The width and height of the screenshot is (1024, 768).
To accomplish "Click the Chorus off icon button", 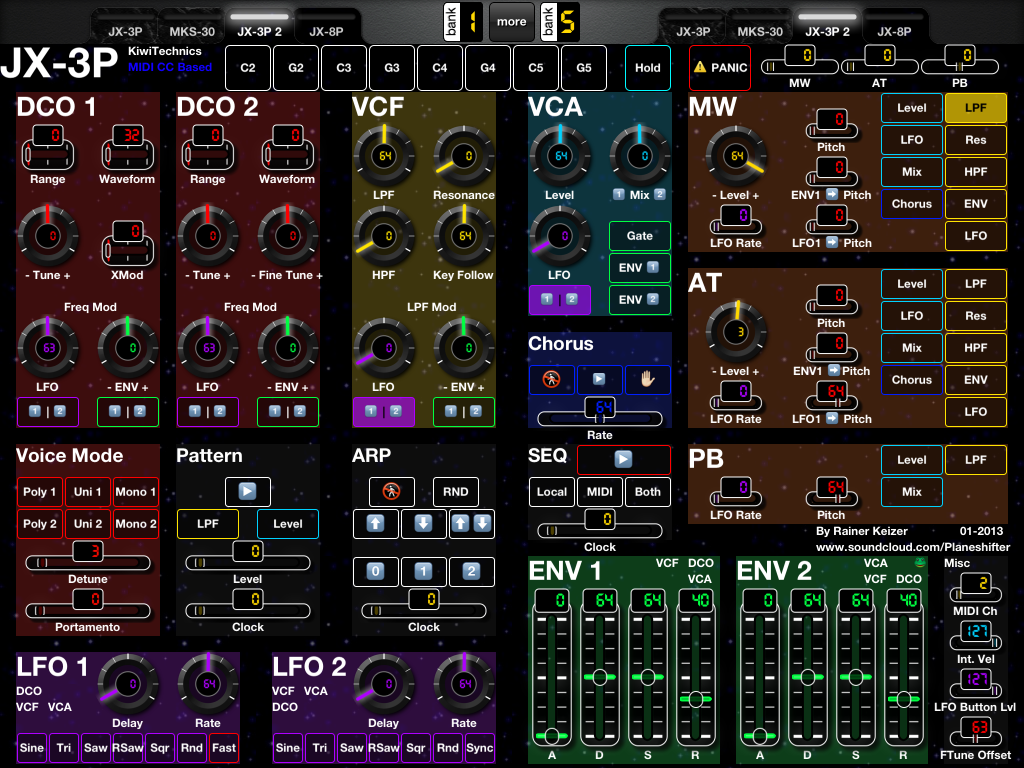I will pyautogui.click(x=551, y=379).
